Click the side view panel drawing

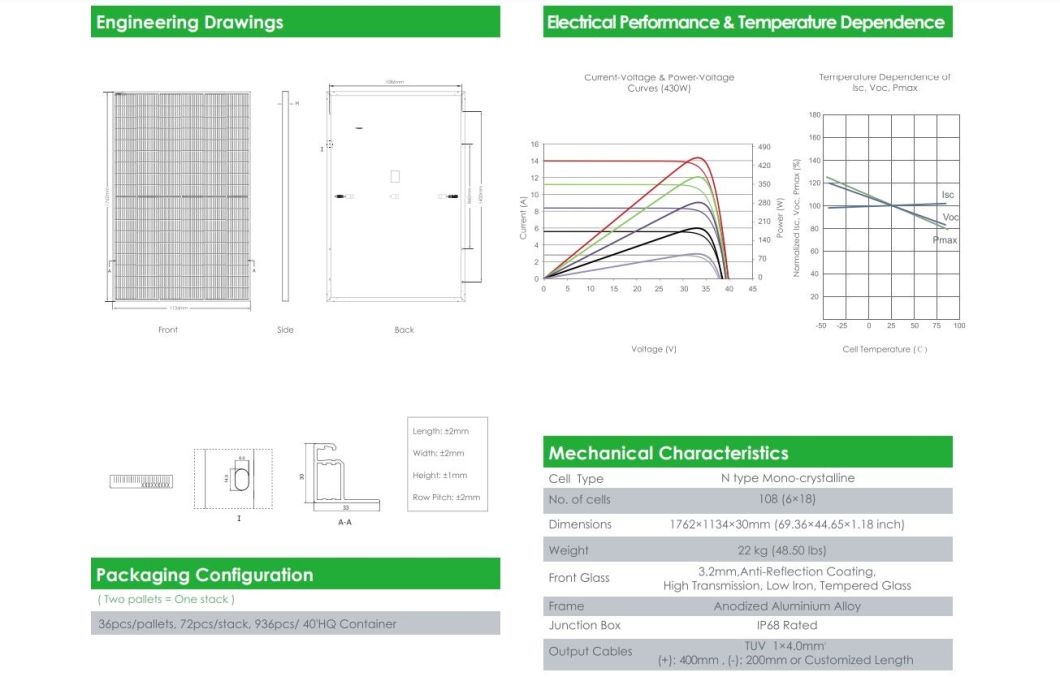pyautogui.click(x=286, y=198)
